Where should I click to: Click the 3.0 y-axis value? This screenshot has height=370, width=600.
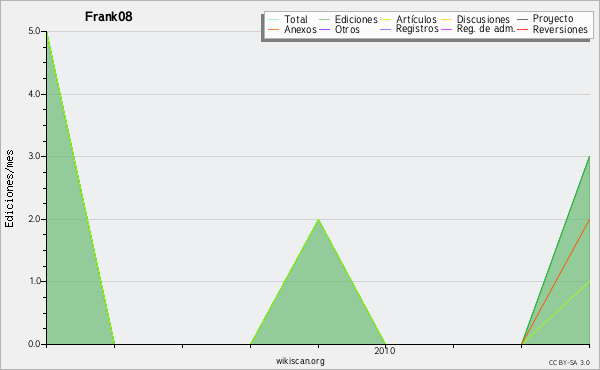pos(34,156)
